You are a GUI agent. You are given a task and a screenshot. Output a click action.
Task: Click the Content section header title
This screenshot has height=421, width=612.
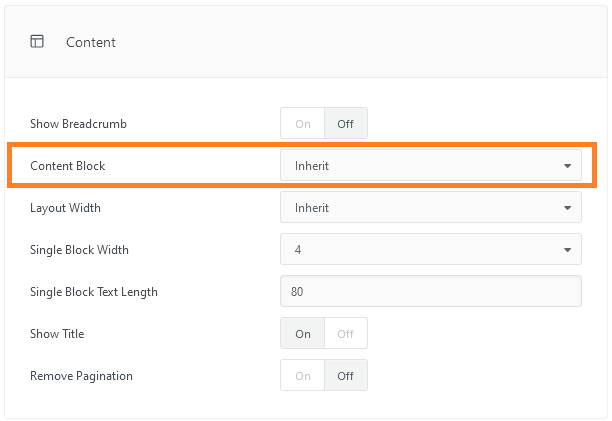point(91,42)
